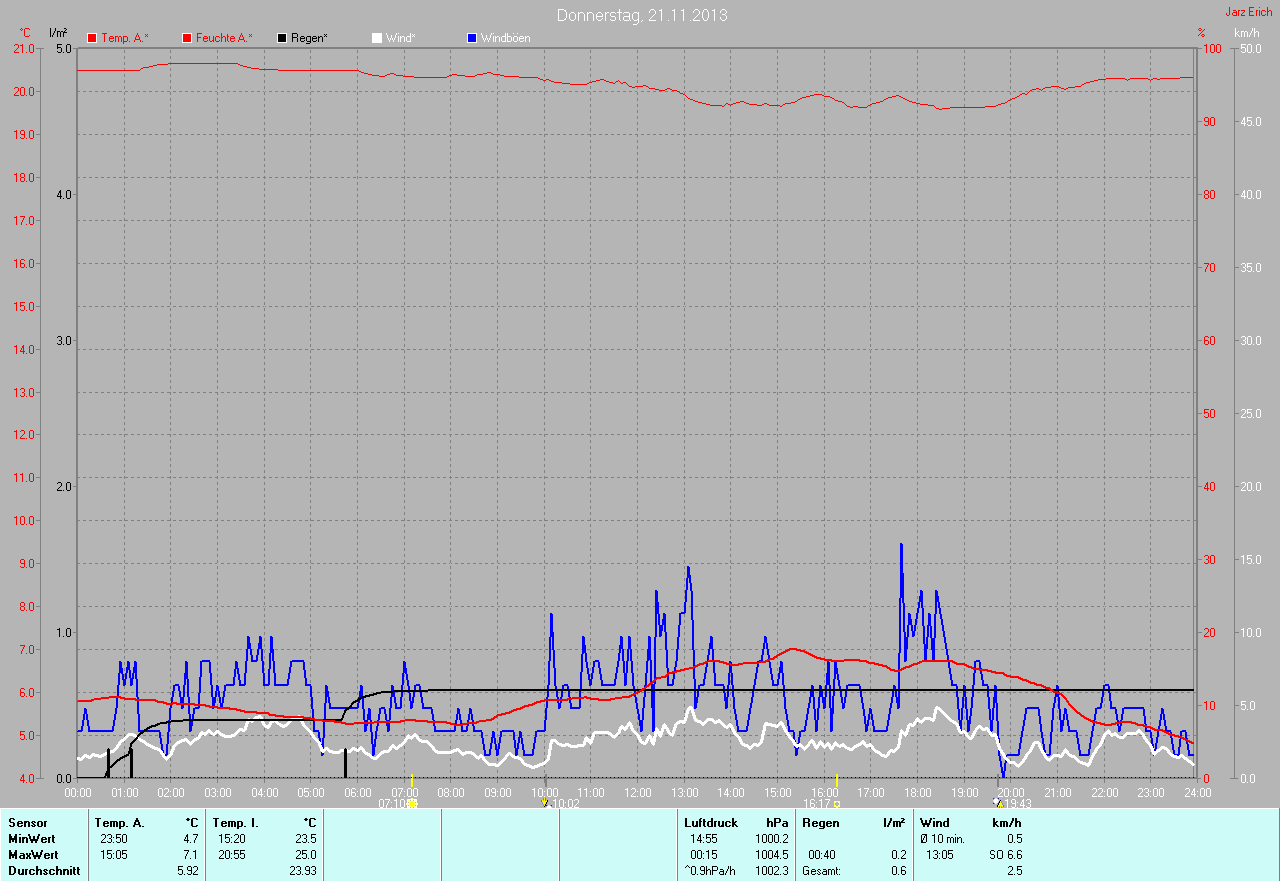Click the average pressure value '1002.3'
The height and width of the screenshot is (881, 1280).
pos(771,871)
